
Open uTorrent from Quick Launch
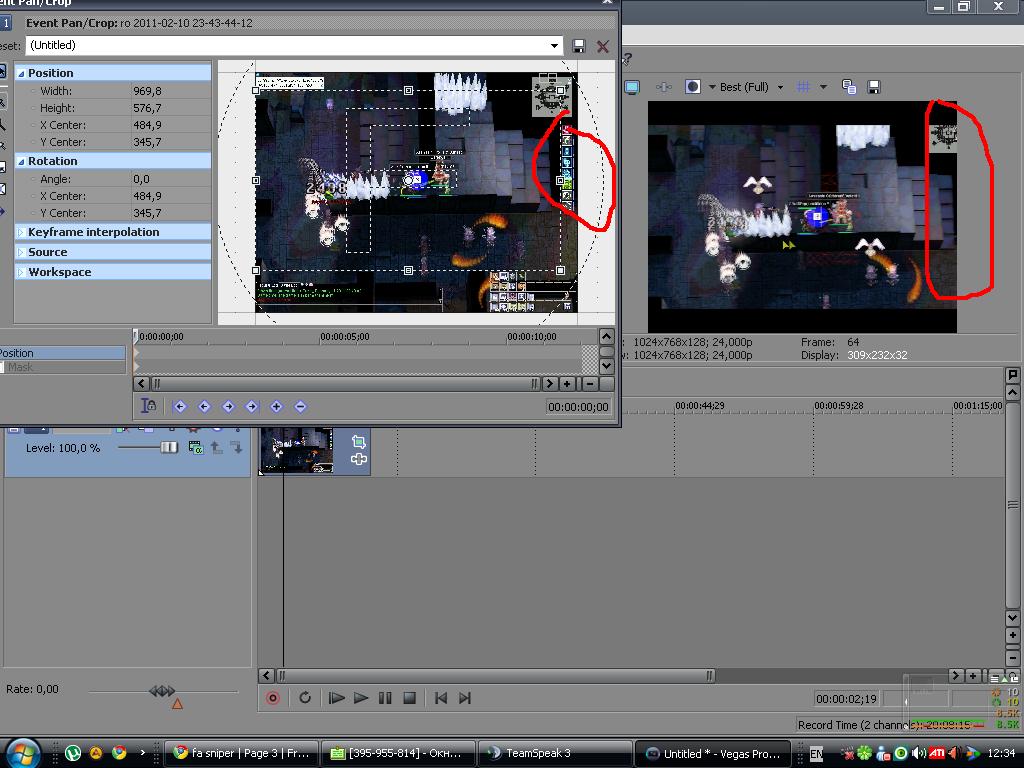72,753
